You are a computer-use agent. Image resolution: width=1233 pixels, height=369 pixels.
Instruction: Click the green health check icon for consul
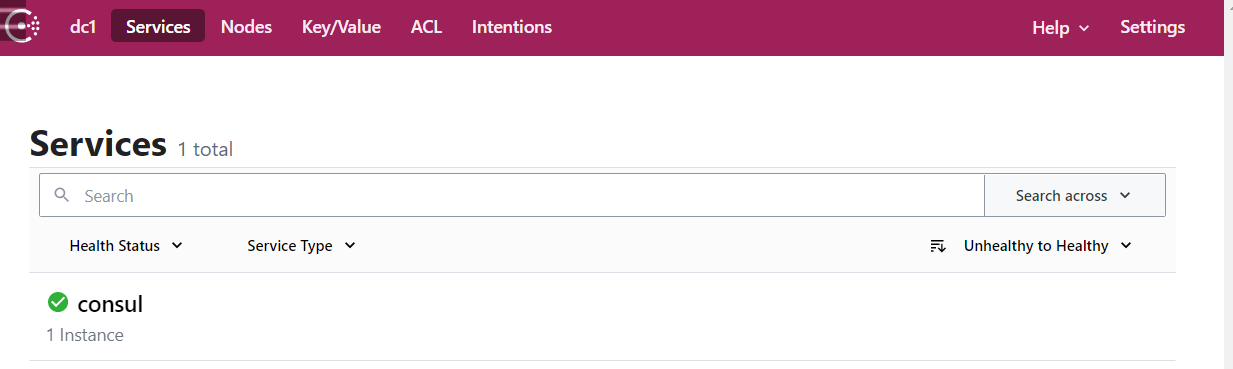tap(58, 302)
